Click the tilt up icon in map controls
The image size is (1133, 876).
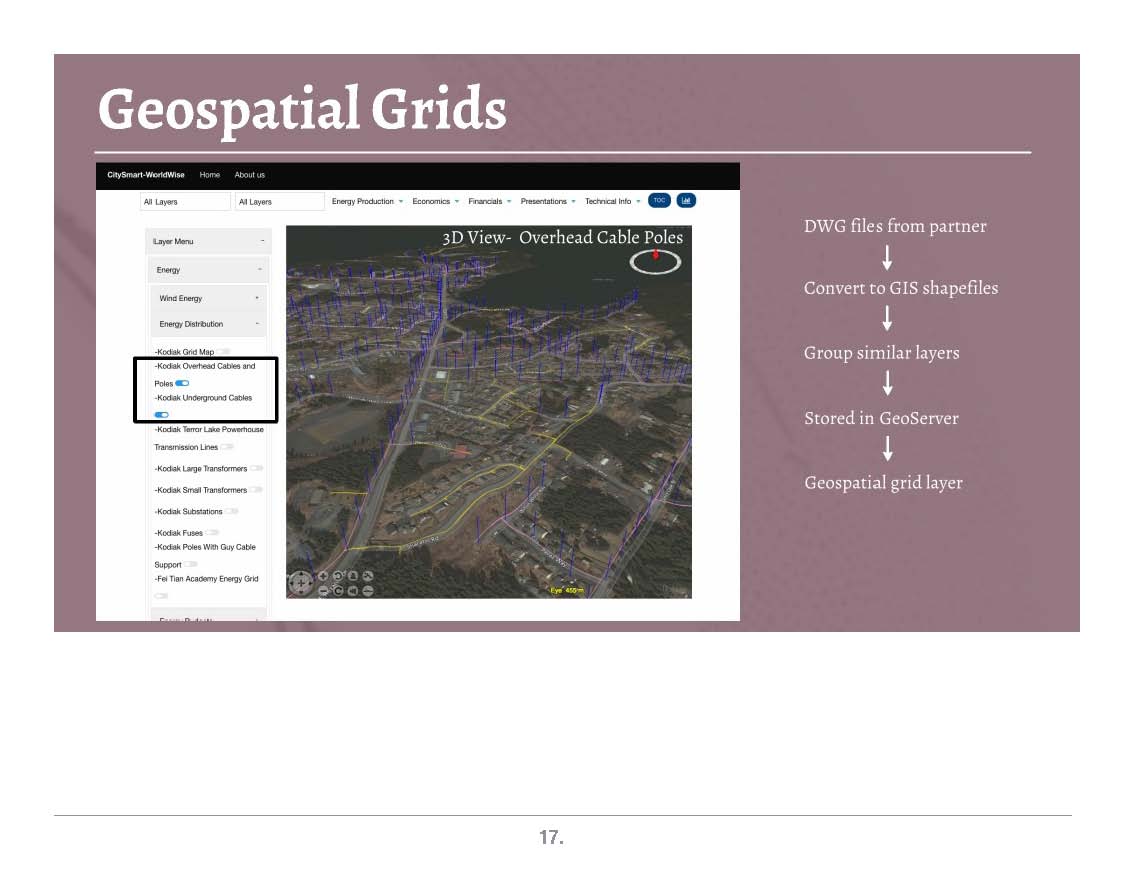click(353, 577)
